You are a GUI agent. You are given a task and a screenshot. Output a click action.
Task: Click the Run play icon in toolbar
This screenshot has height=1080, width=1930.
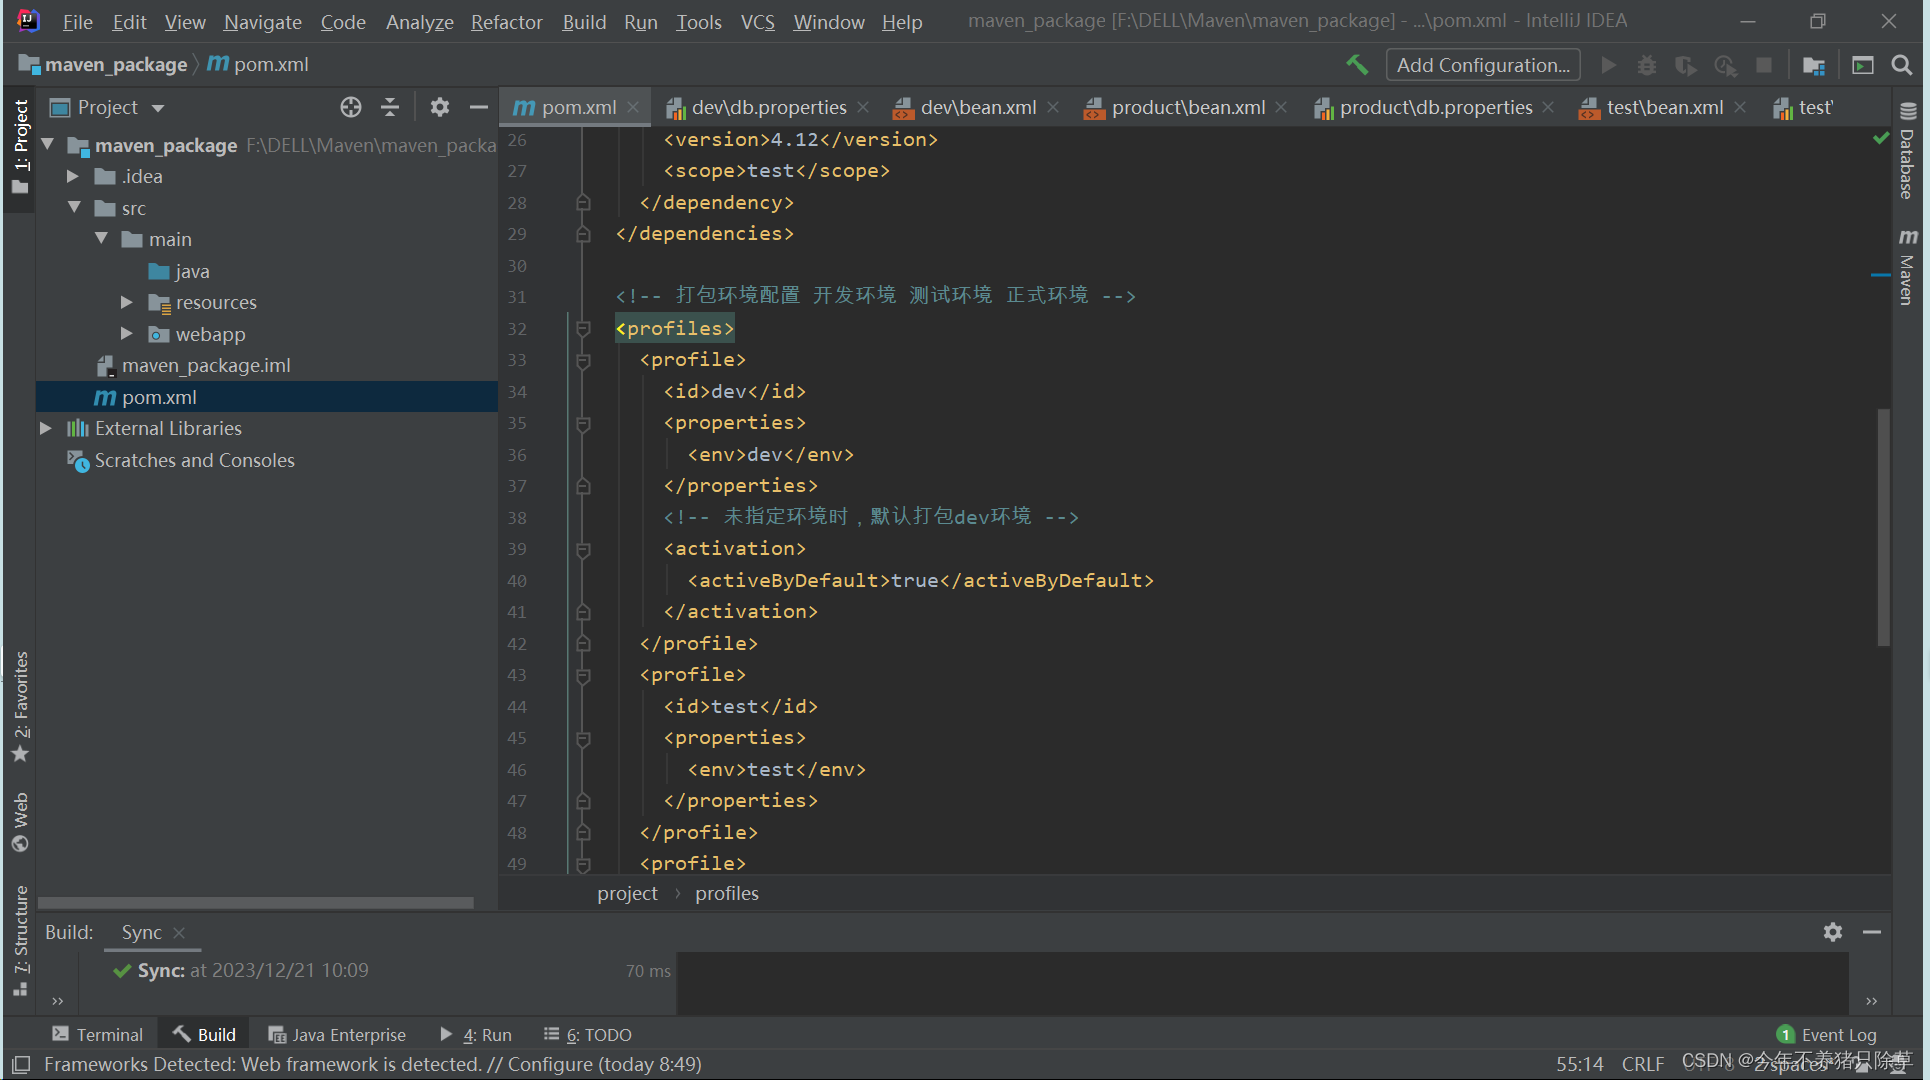1609,65
